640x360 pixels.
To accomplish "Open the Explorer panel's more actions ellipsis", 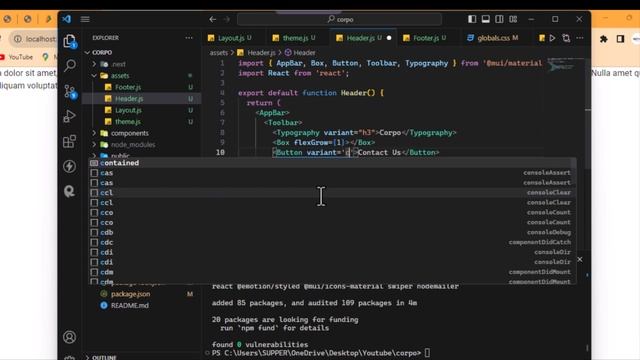I will 189,38.
